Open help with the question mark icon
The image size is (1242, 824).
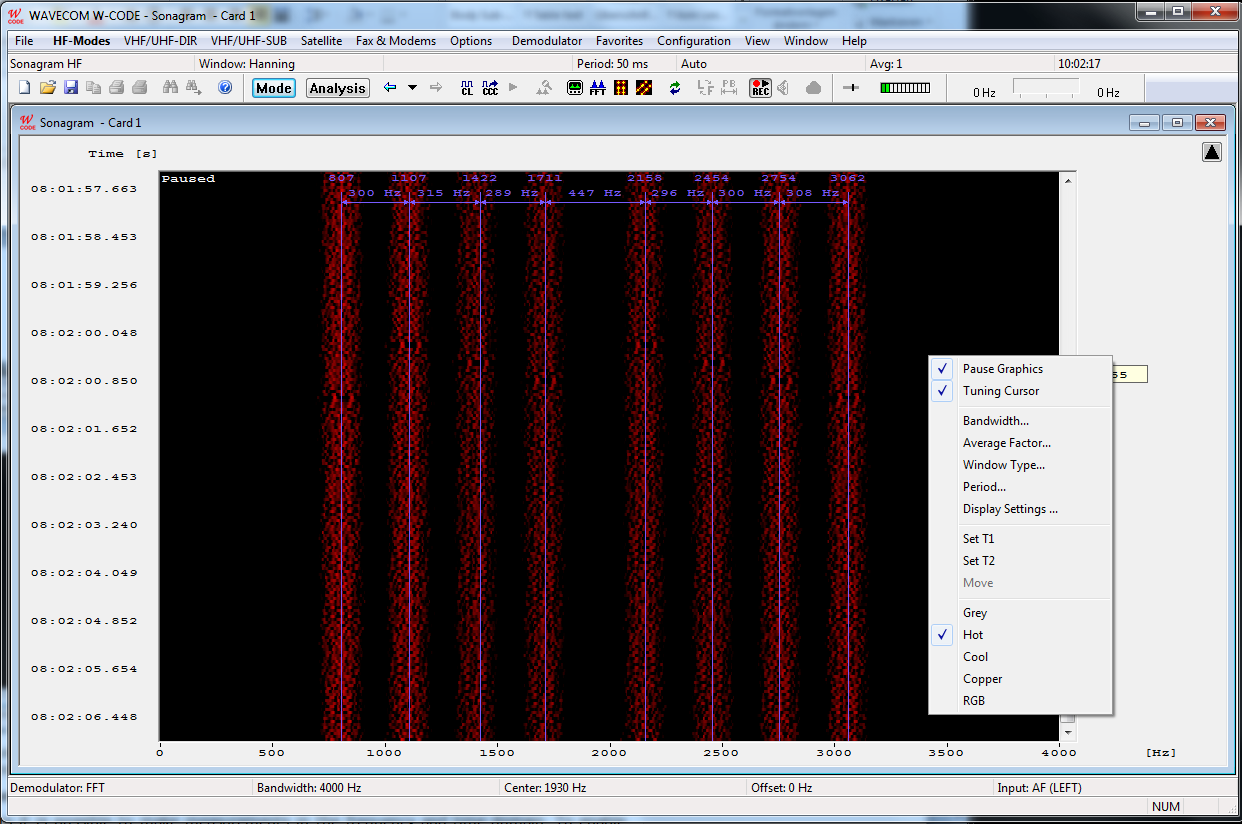point(225,88)
